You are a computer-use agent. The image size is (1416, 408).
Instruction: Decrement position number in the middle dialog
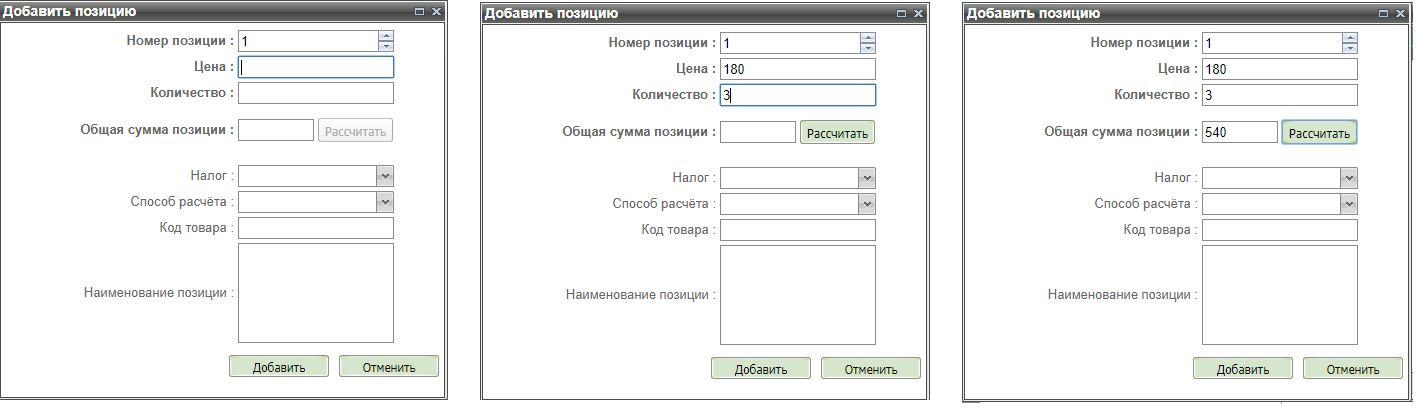click(x=868, y=48)
